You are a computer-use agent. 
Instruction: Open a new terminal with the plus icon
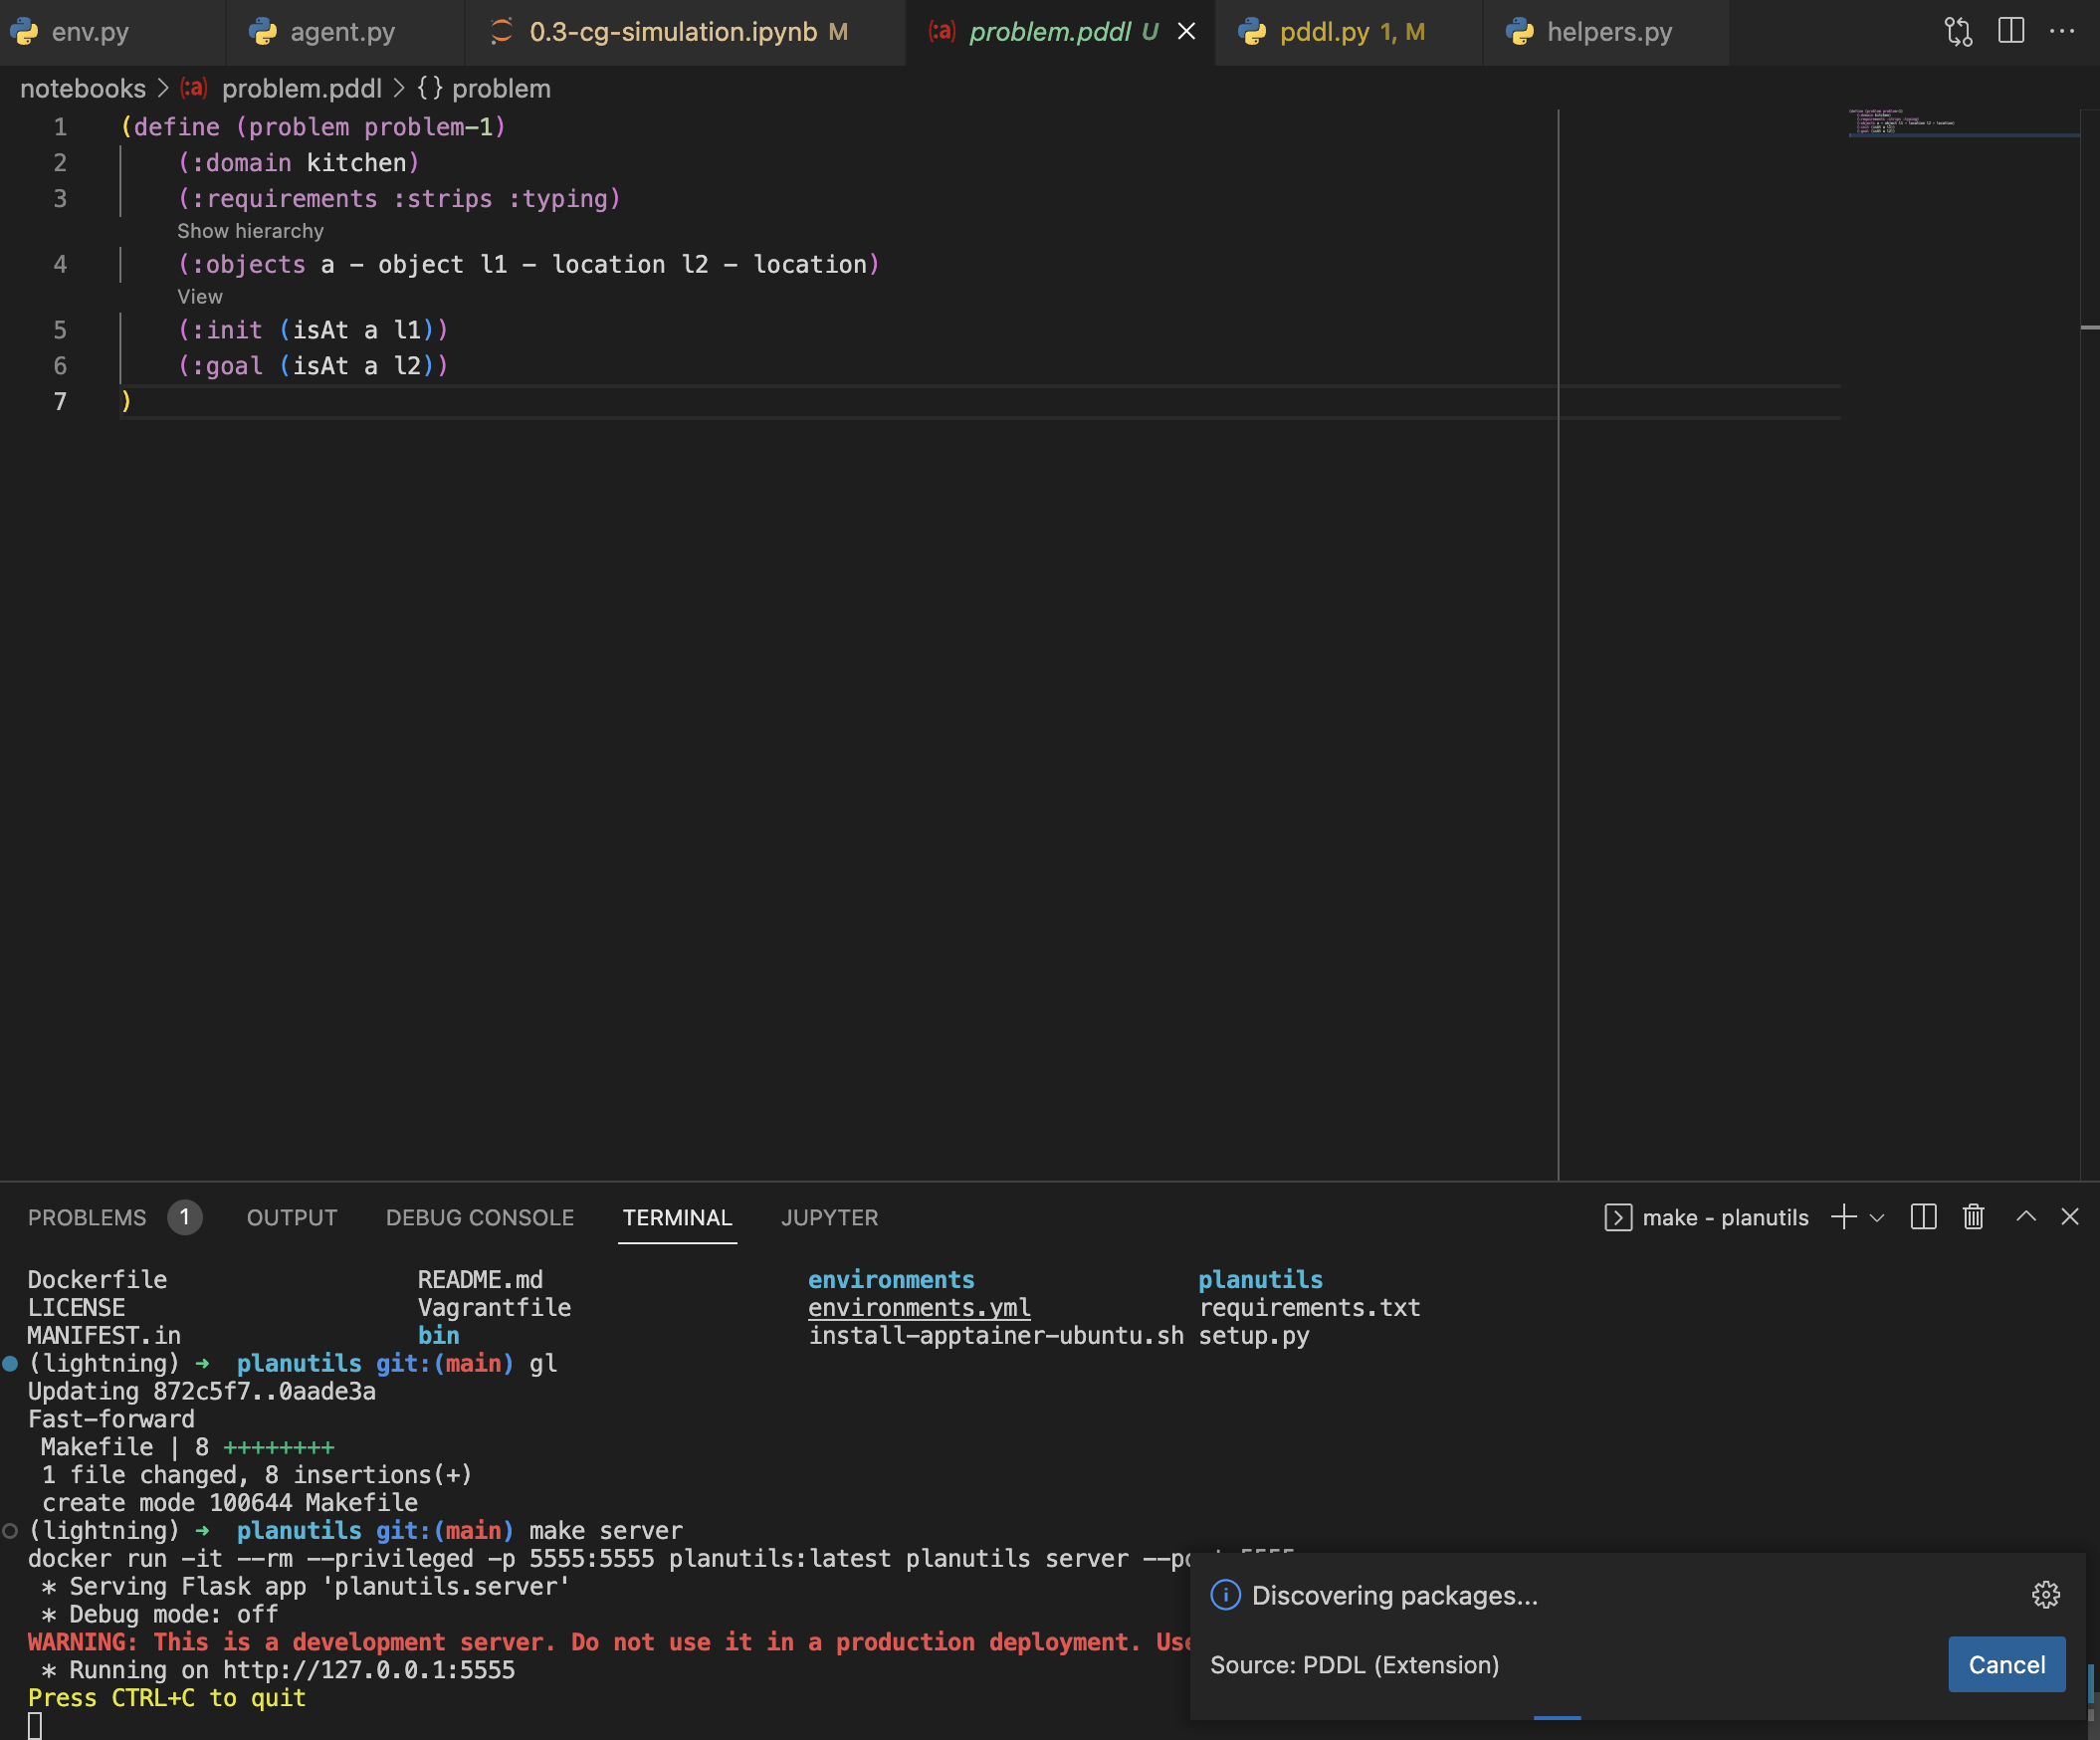point(1843,1218)
